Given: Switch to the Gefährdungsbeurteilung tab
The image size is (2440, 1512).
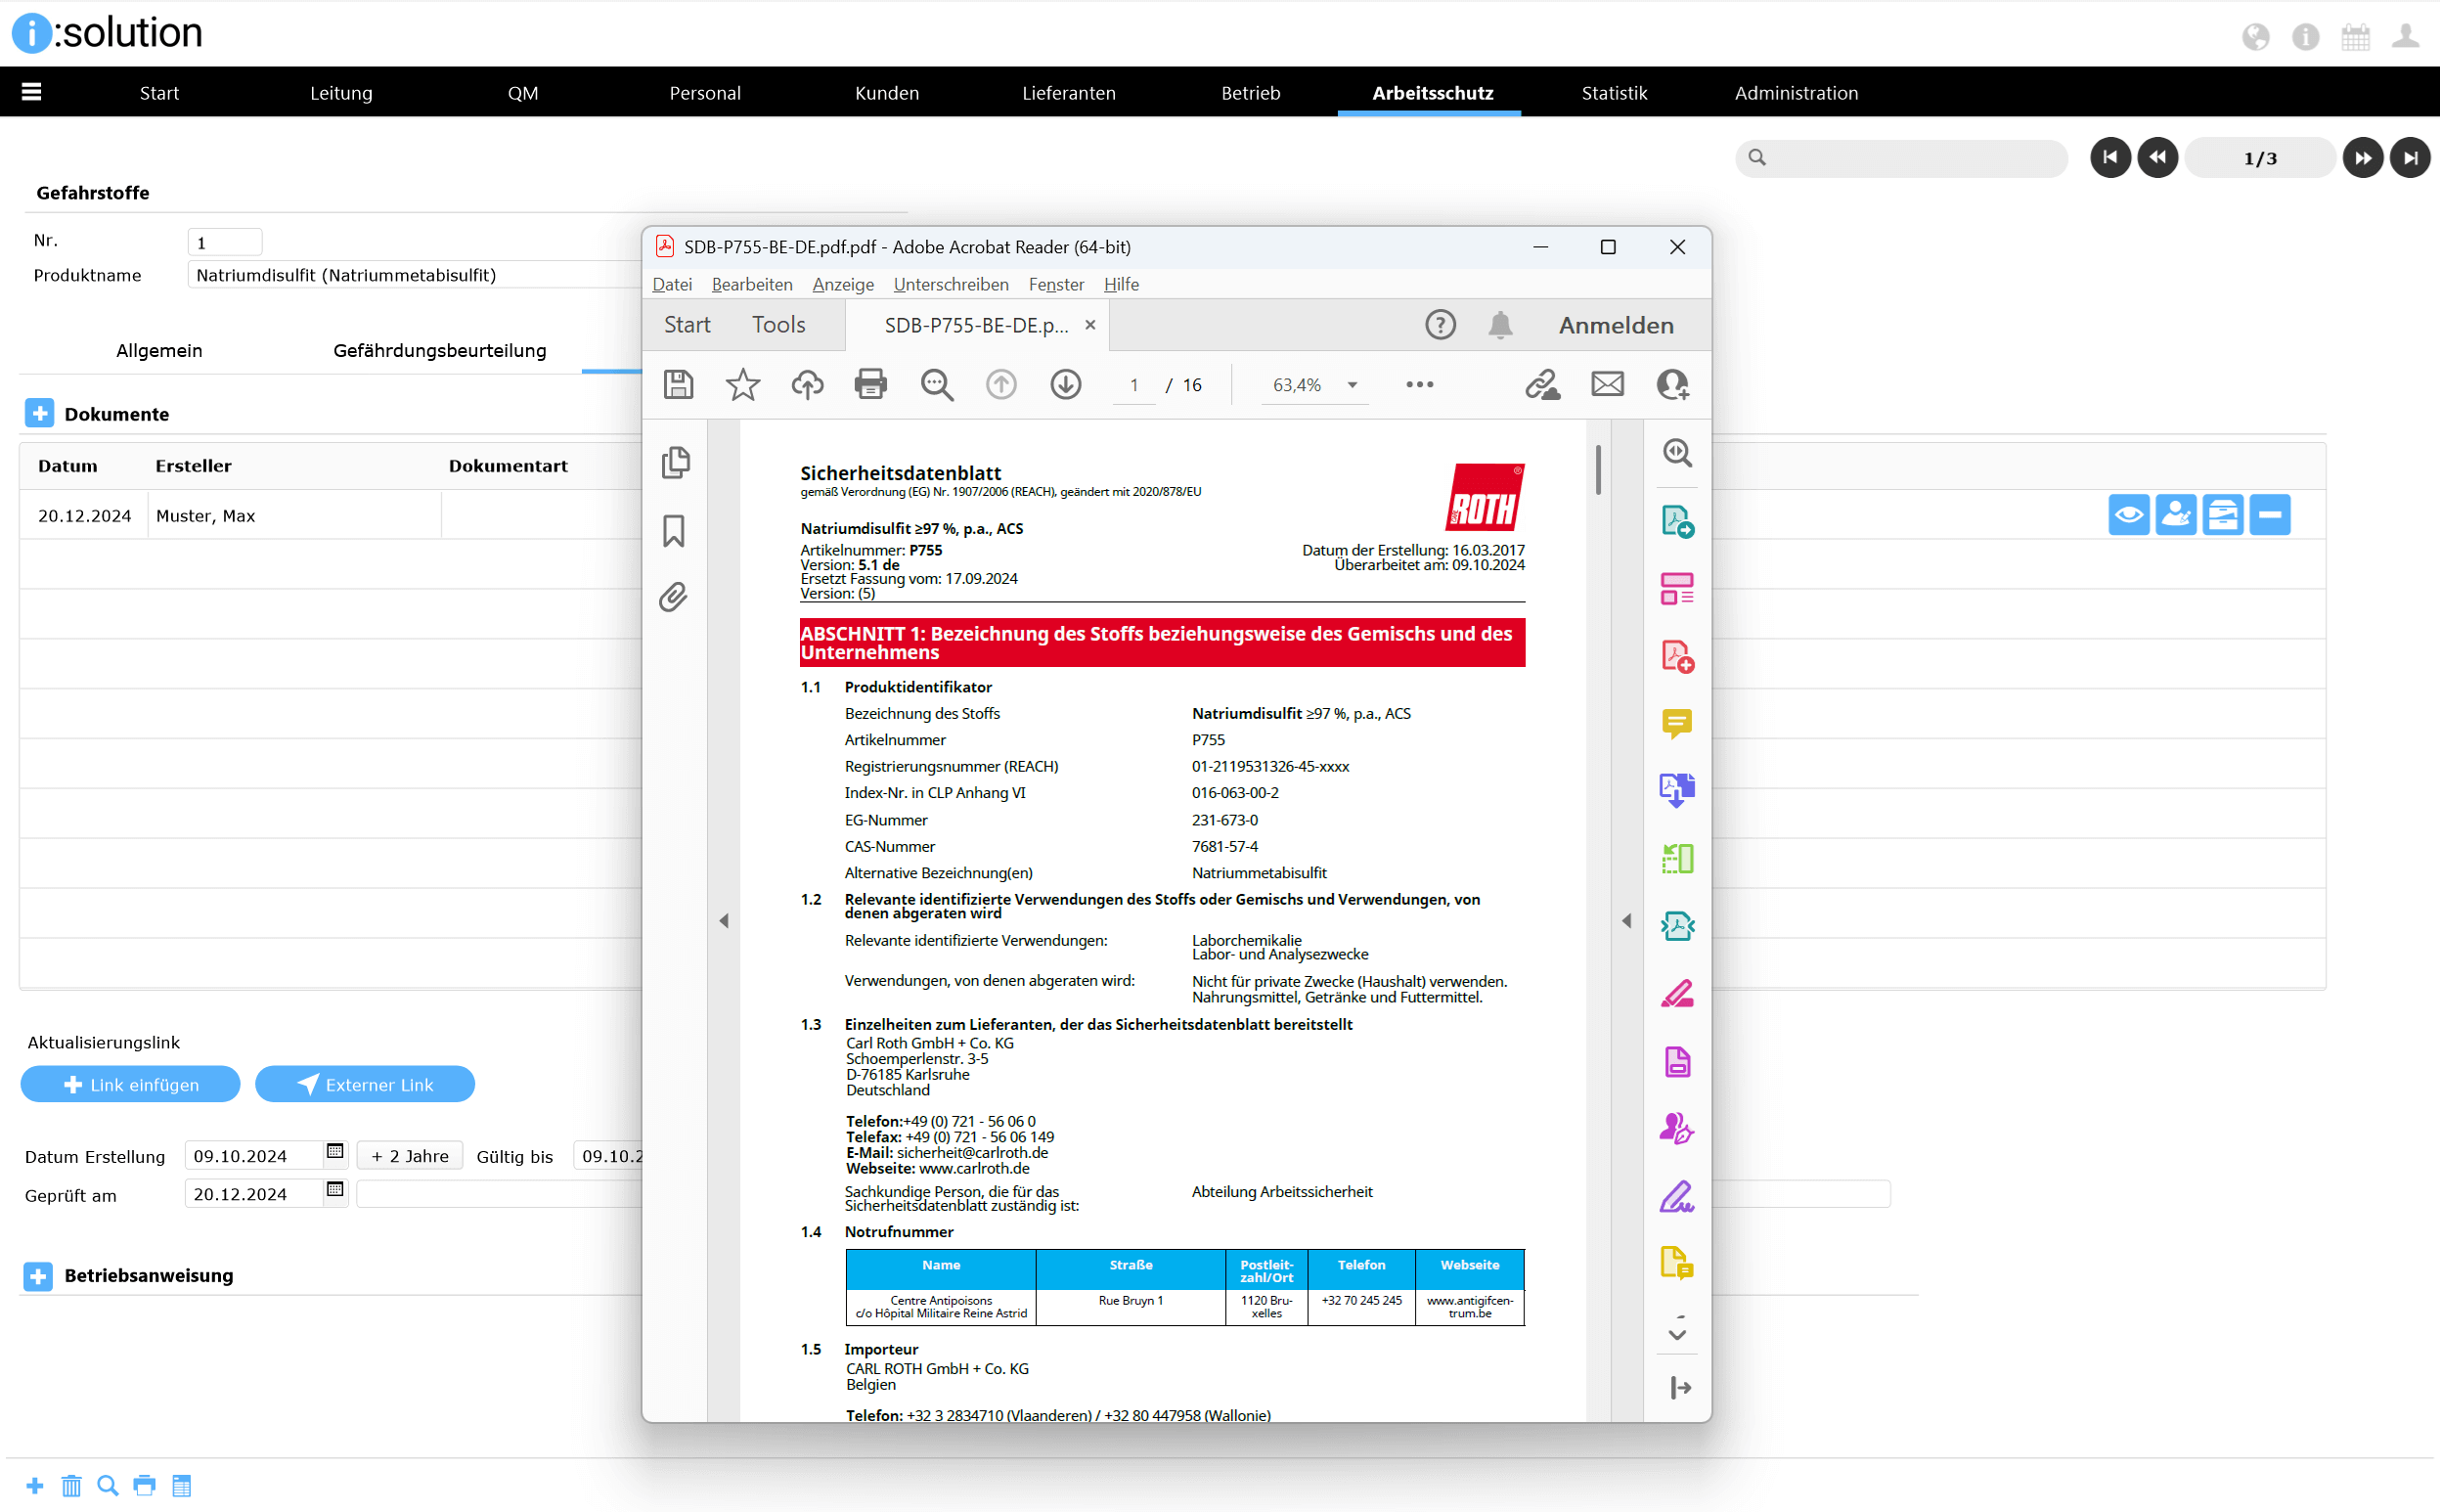Looking at the screenshot, I should pyautogui.click(x=439, y=350).
